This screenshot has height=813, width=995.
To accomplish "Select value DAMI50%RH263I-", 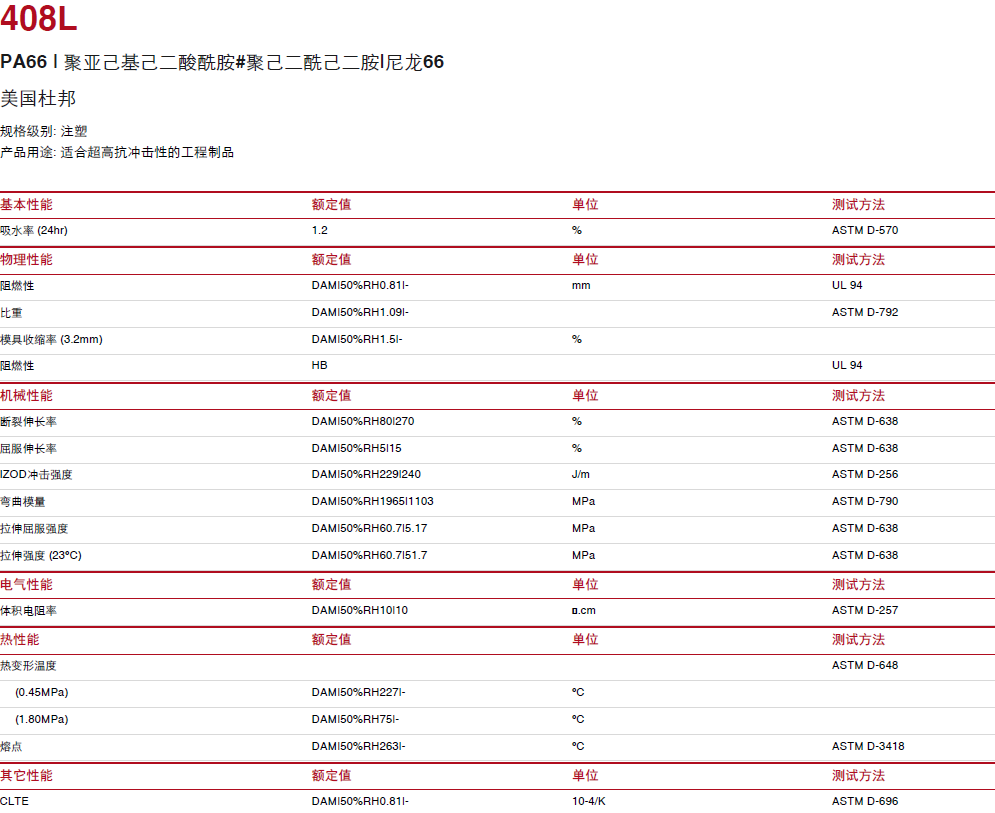I will pyautogui.click(x=359, y=747).
